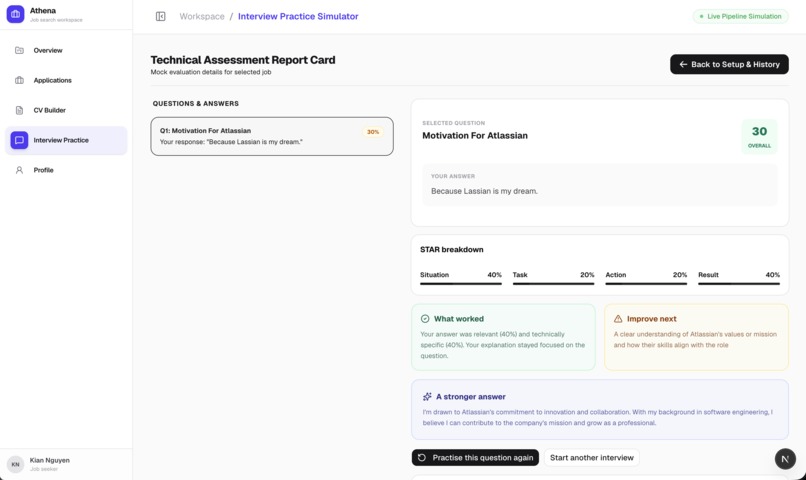Click Practise this question again button
The height and width of the screenshot is (480, 806).
(475, 457)
